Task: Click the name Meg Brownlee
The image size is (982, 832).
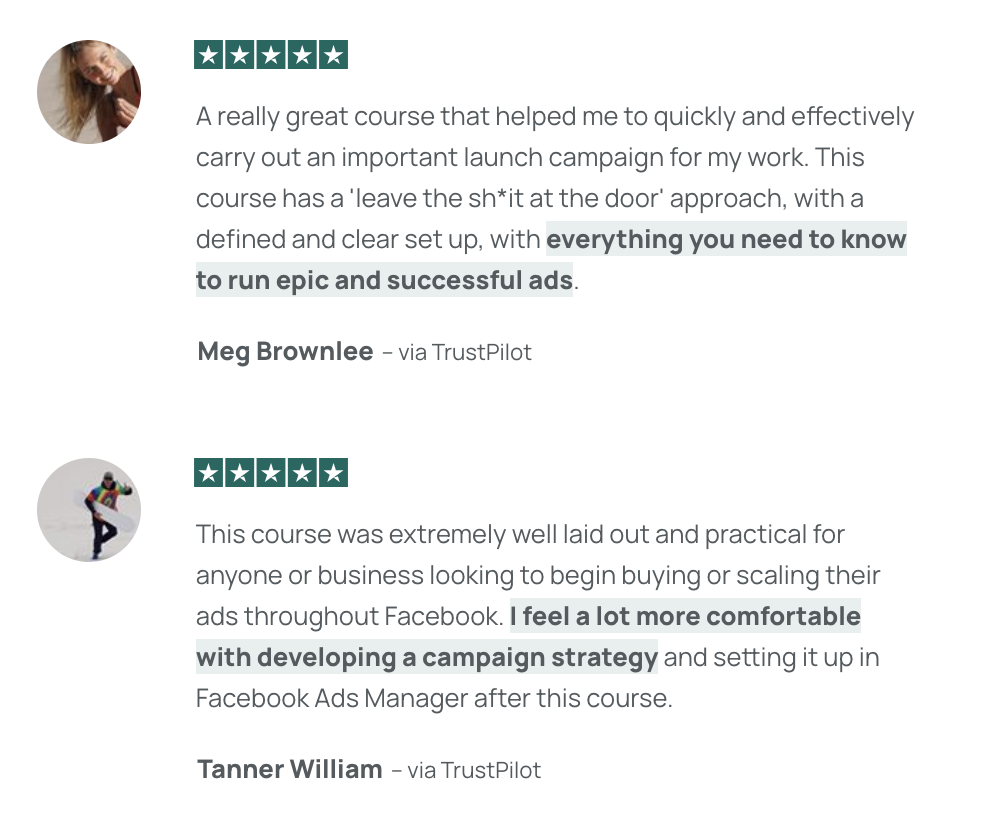Action: (x=285, y=351)
